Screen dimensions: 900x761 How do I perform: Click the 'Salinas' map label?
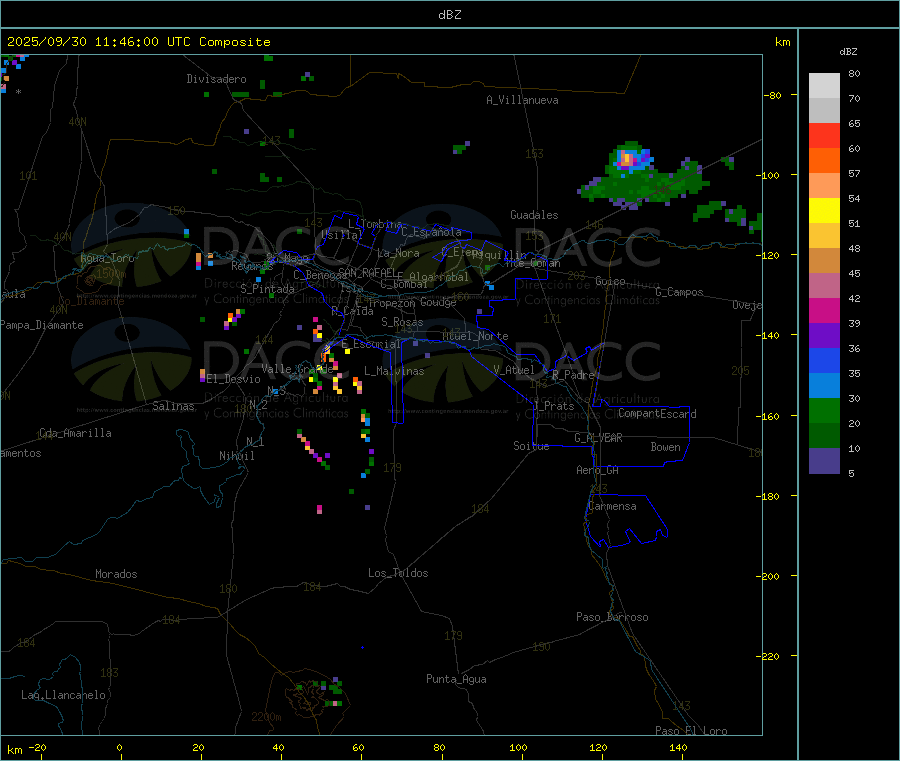173,406
